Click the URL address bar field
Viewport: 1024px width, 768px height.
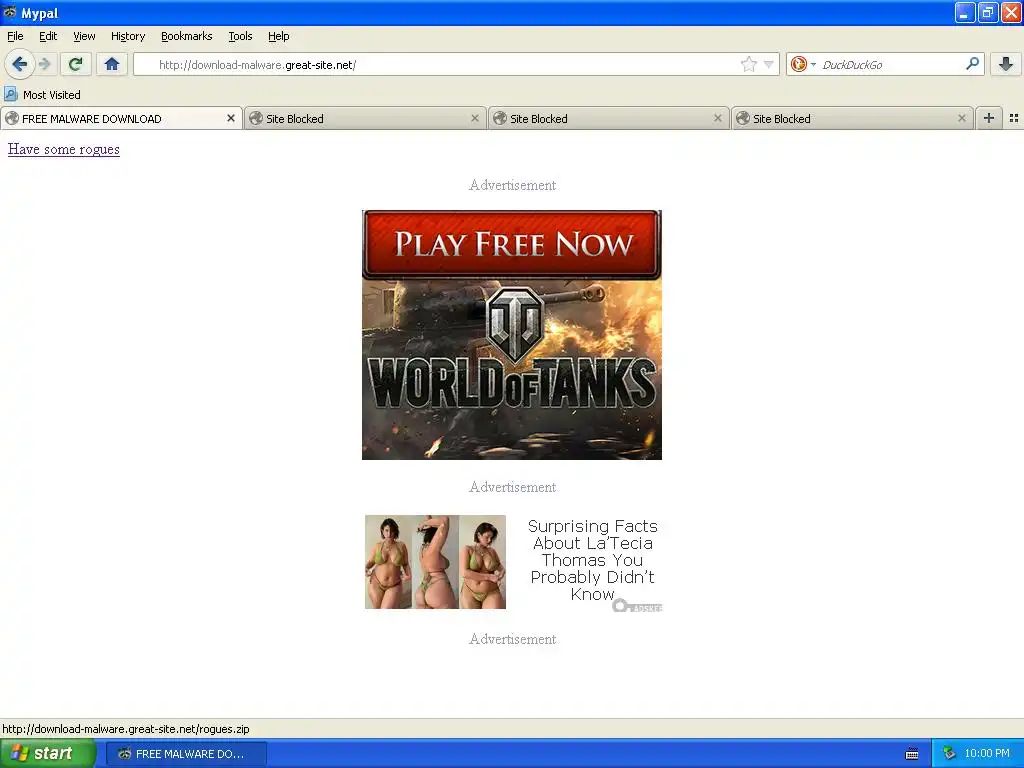[x=456, y=64]
